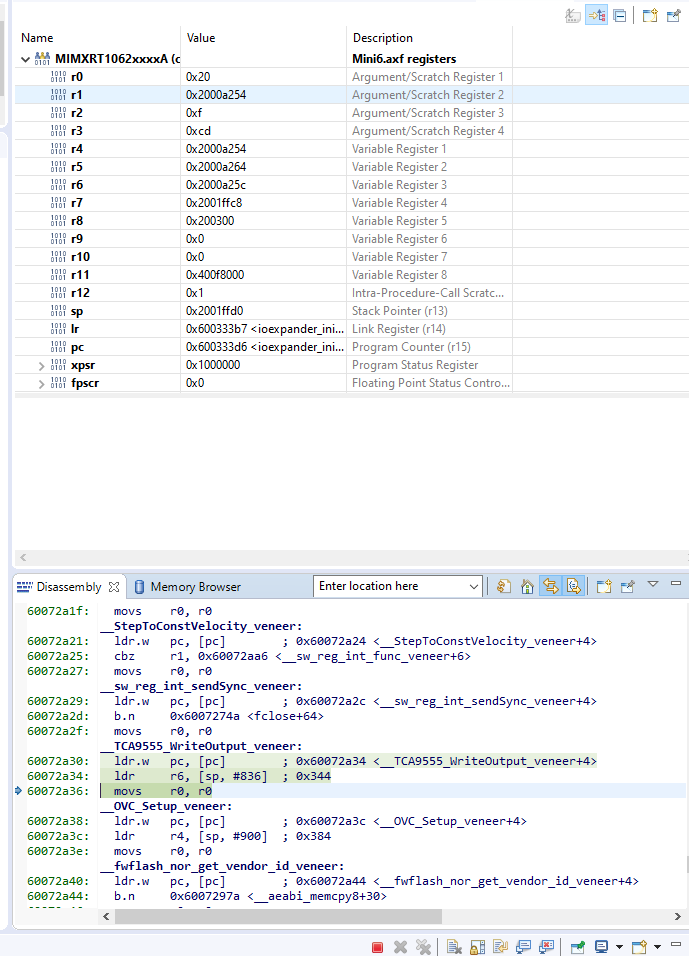Collapse the MIMXRT1062xxxxA register group
Image resolution: width=689 pixels, height=956 pixels.
[25, 59]
